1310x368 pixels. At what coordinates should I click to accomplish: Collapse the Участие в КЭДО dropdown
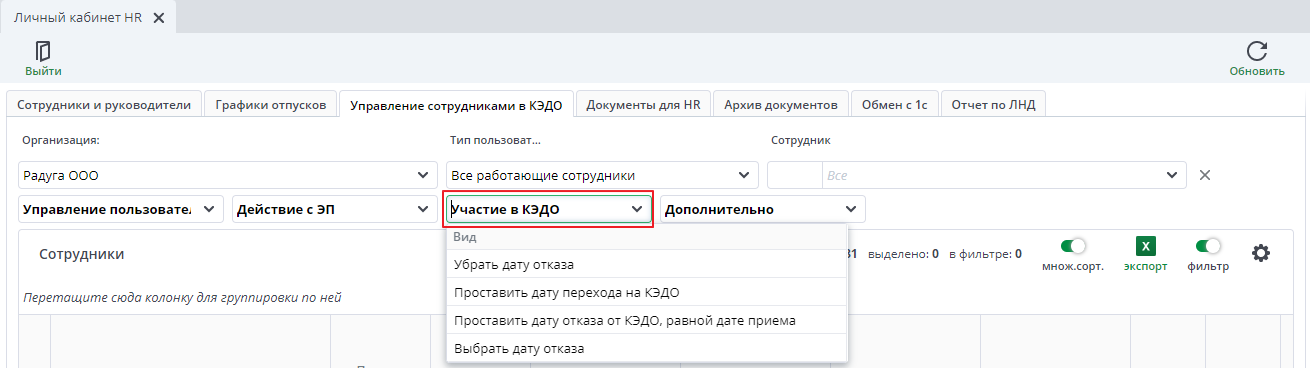coord(549,209)
